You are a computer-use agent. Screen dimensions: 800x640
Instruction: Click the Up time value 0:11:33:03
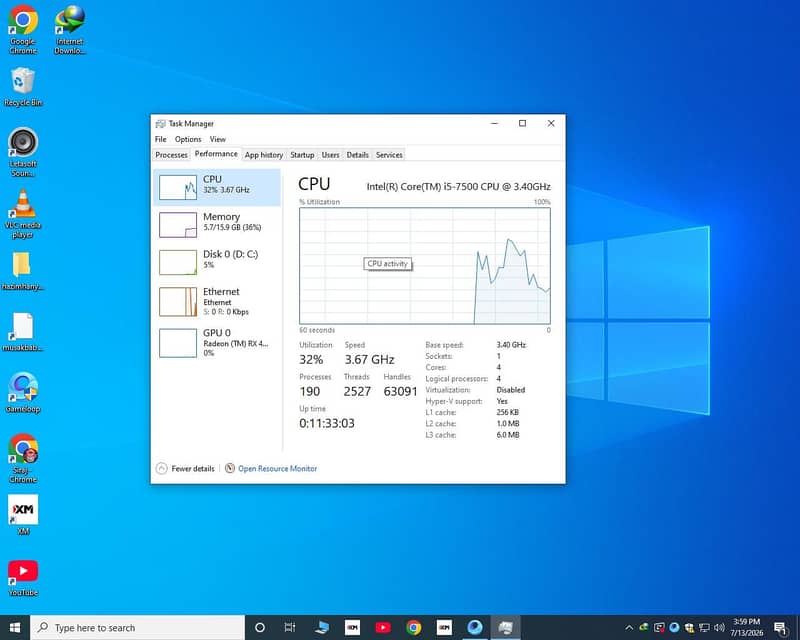pyautogui.click(x=327, y=423)
